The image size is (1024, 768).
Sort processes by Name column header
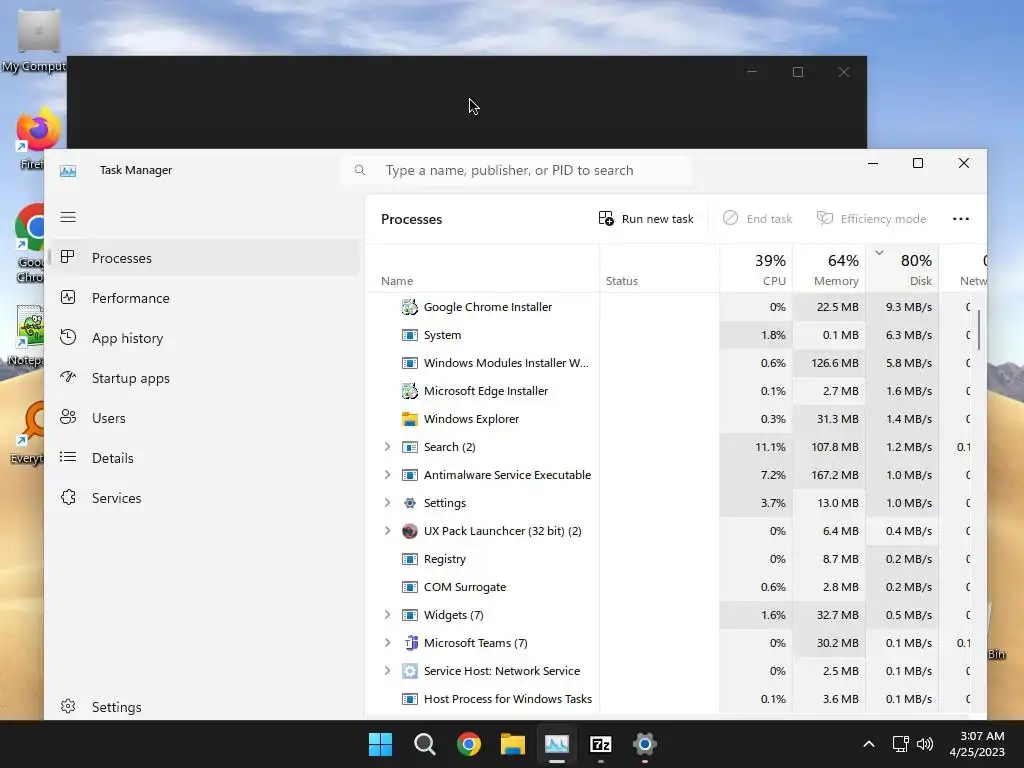[483, 269]
